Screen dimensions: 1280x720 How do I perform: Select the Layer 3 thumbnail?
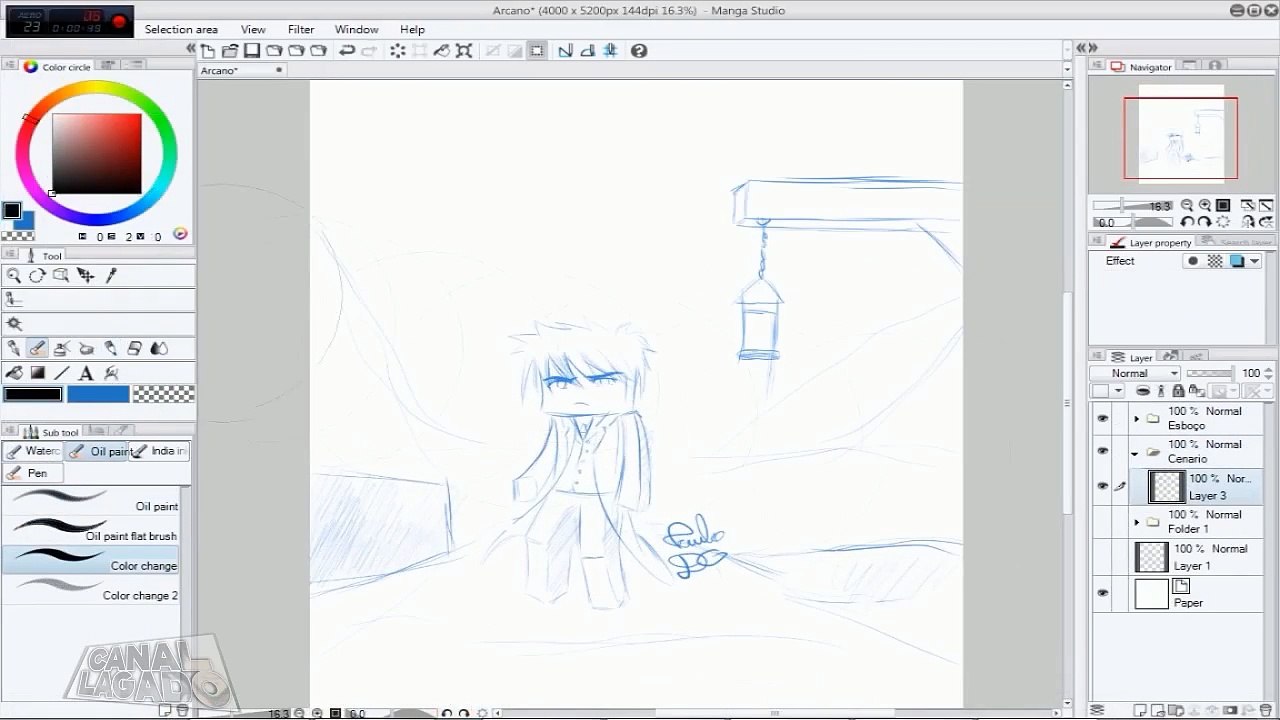pyautogui.click(x=1167, y=487)
